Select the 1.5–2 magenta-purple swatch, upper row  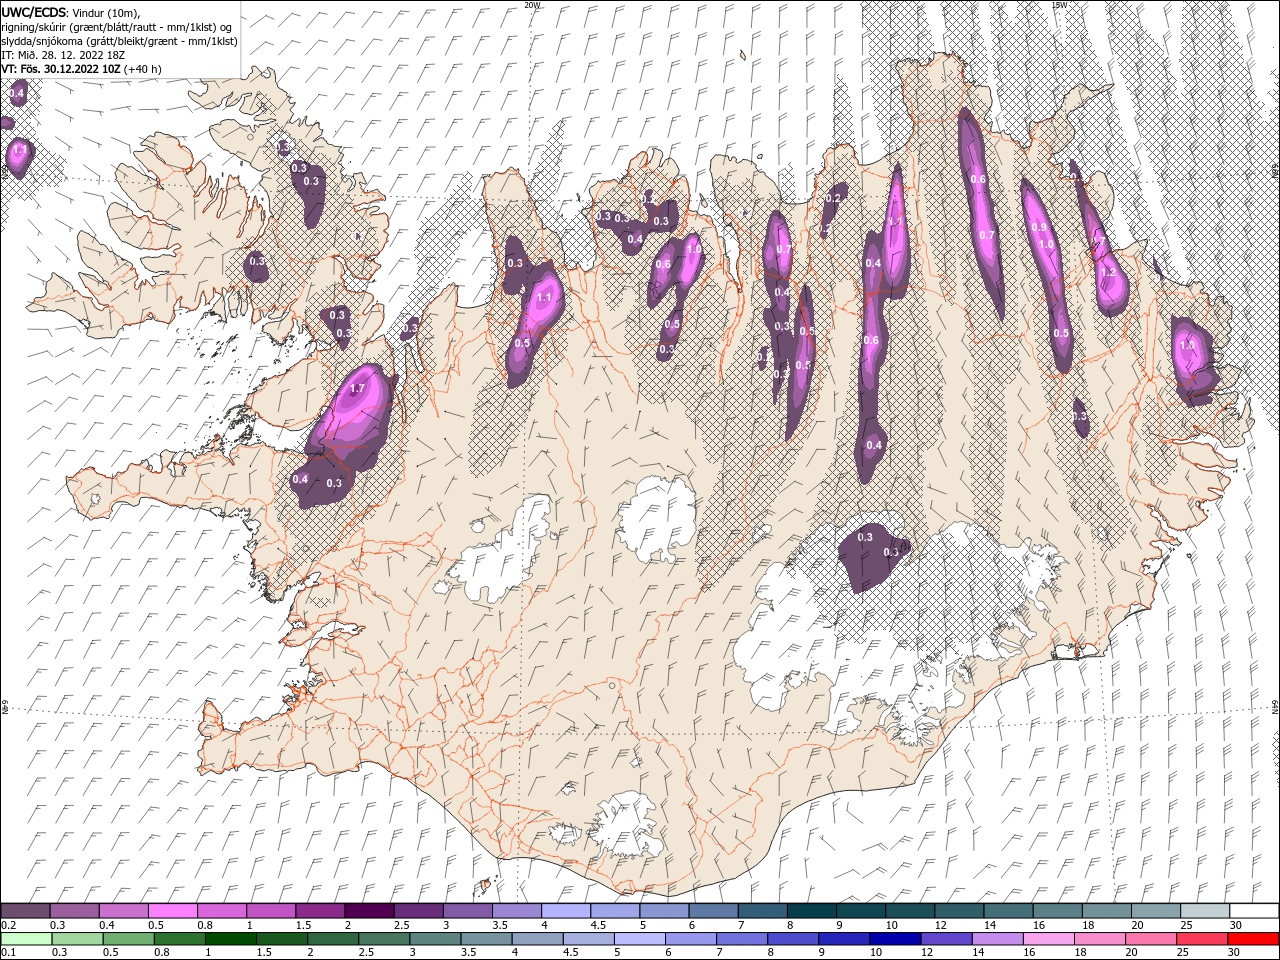click(320, 911)
